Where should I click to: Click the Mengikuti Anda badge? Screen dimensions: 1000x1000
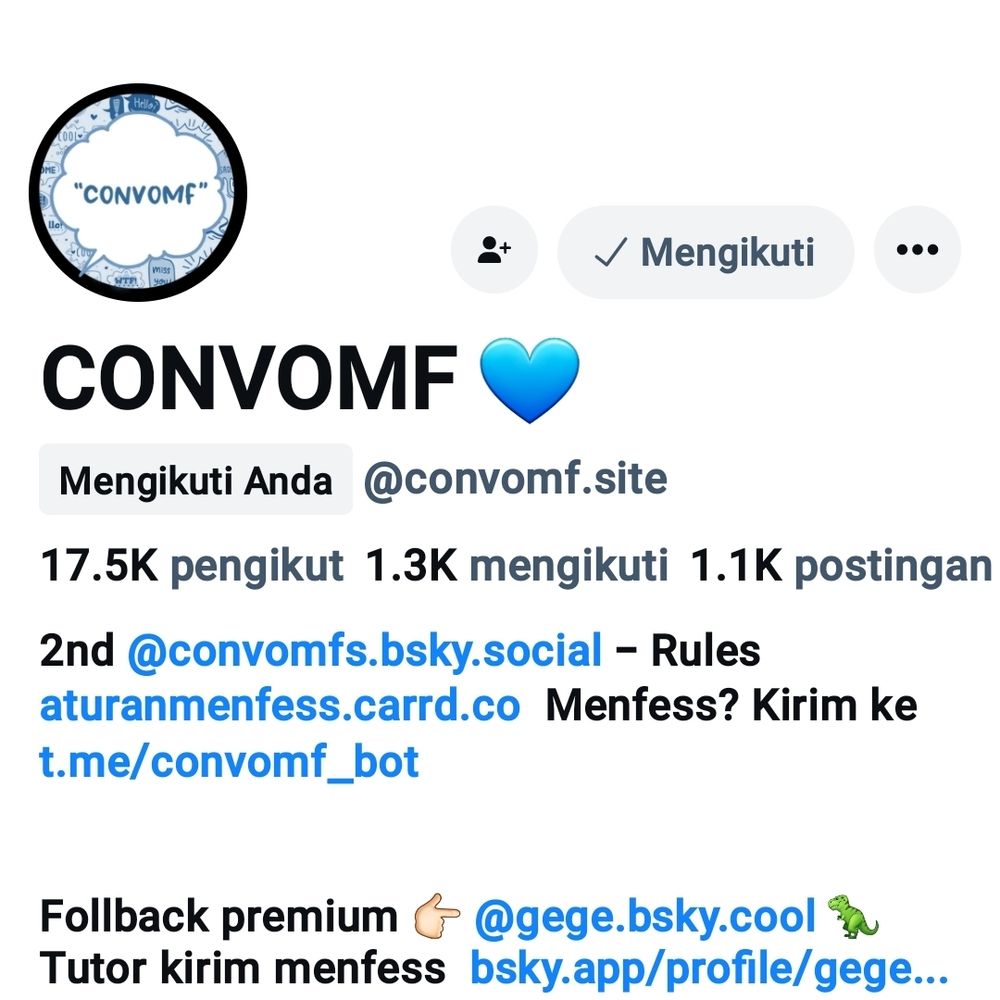click(196, 480)
